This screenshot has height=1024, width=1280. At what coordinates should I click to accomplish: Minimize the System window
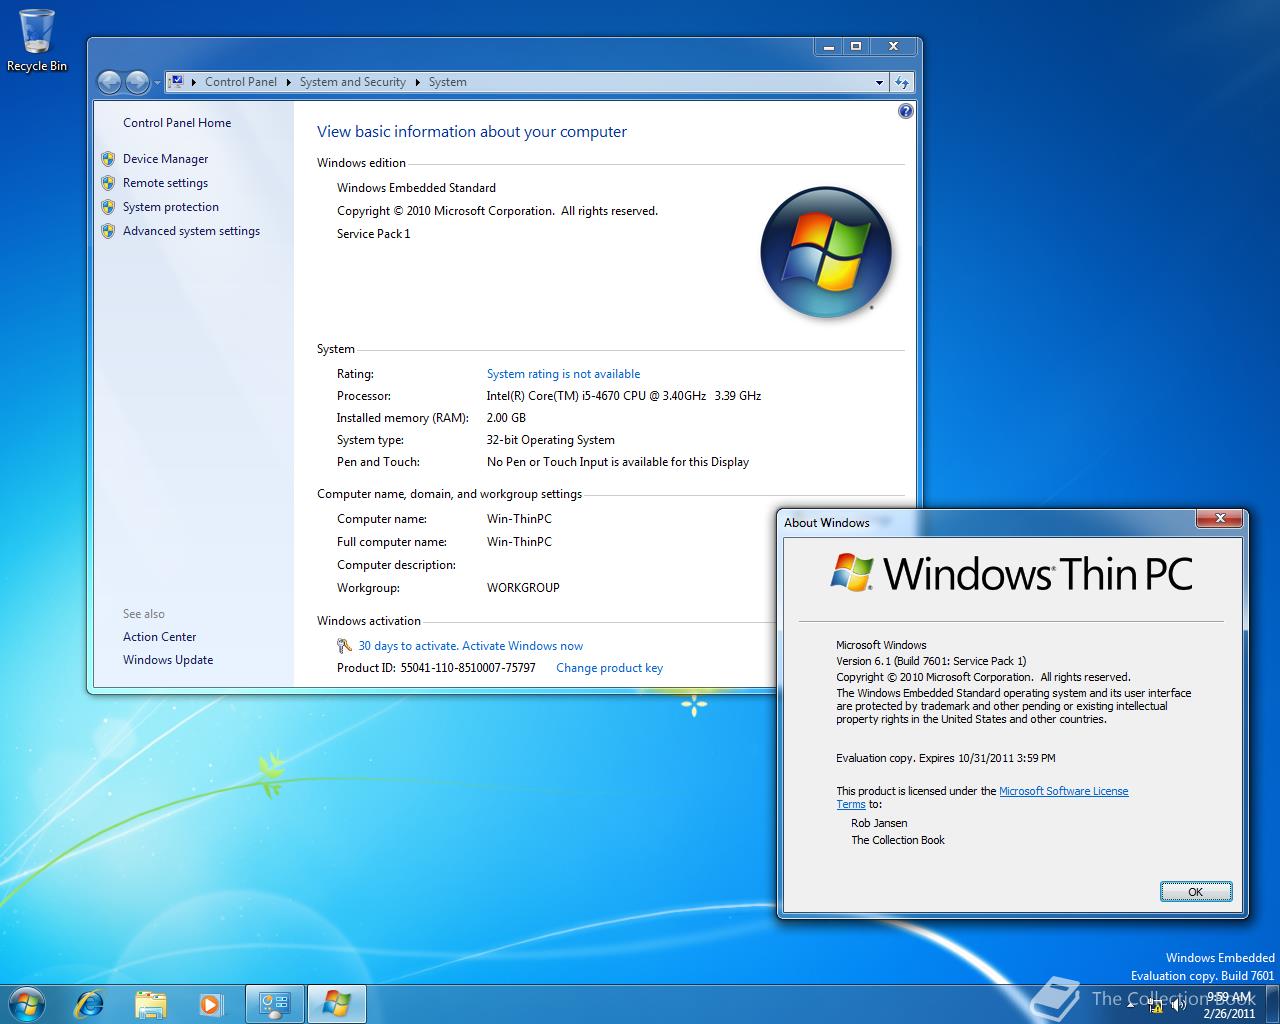[829, 46]
